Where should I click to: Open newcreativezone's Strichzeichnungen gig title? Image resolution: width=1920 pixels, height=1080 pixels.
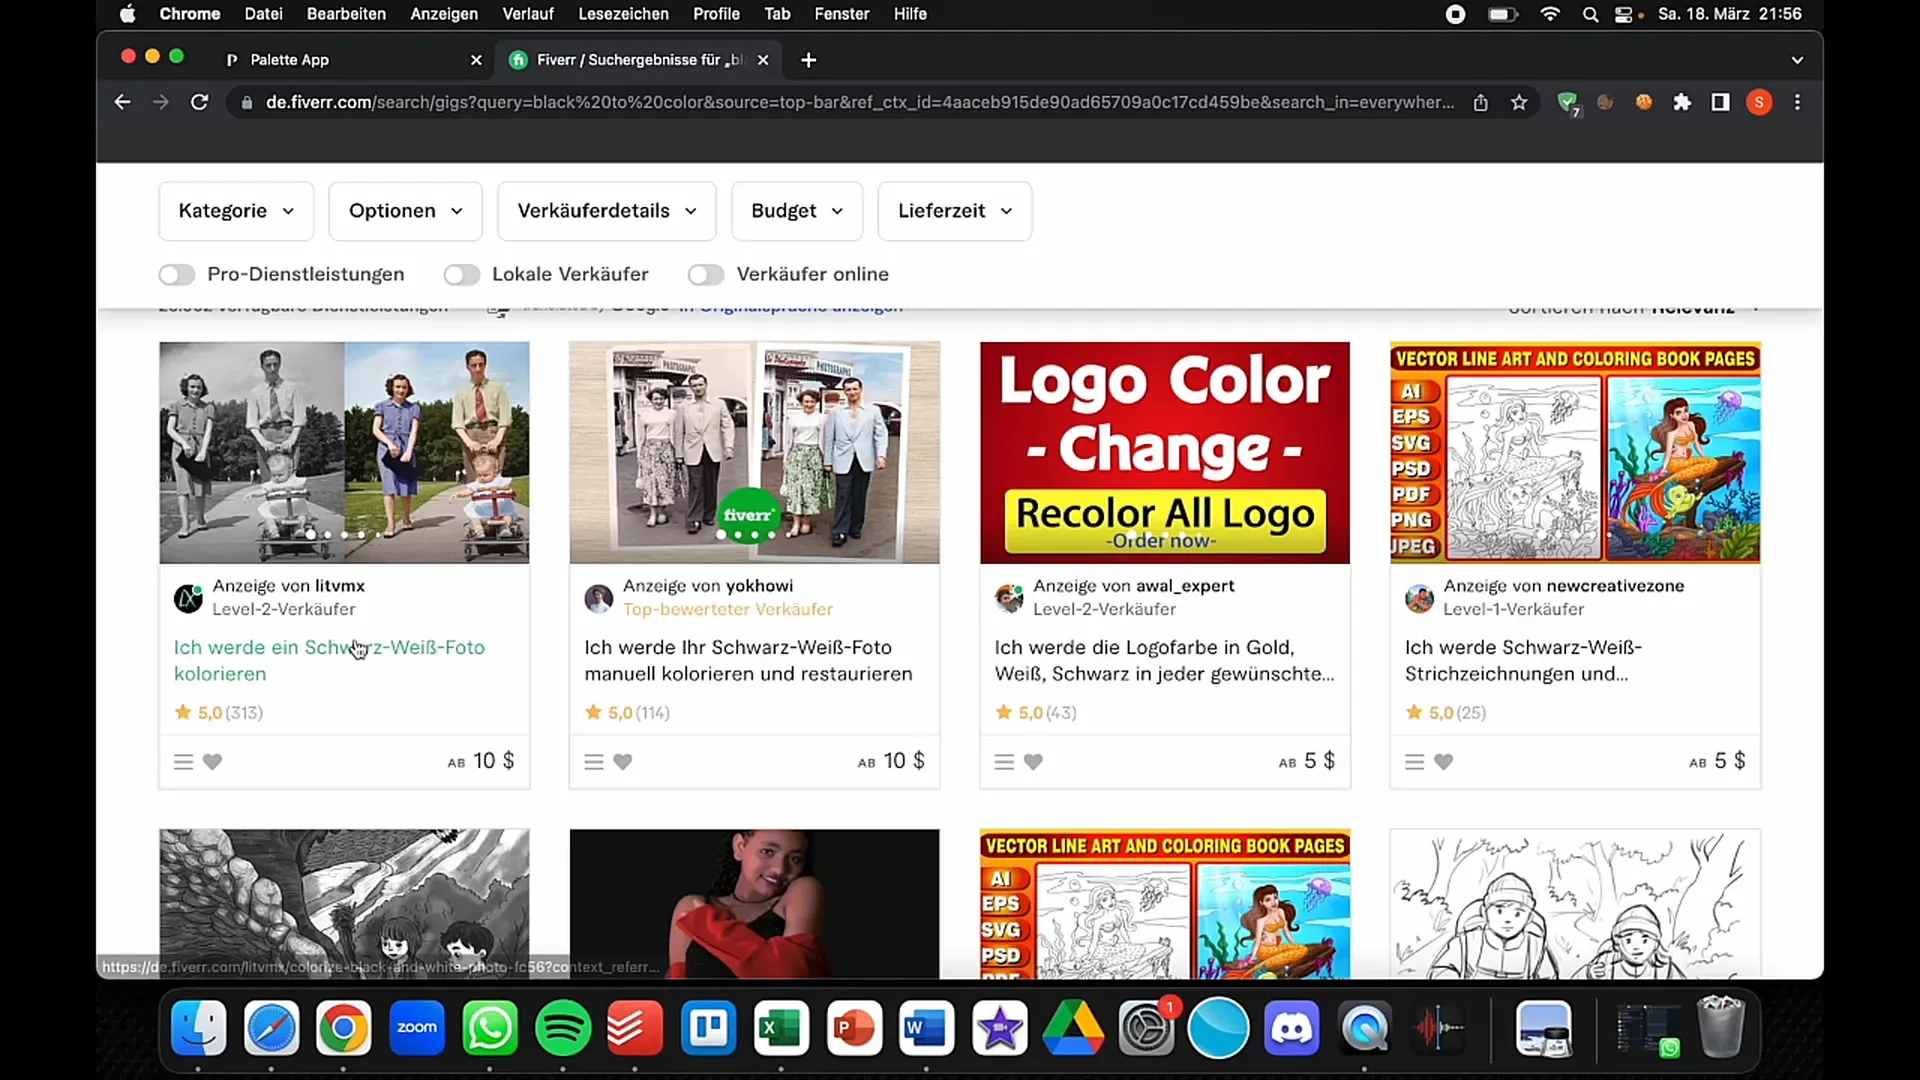(x=1523, y=660)
